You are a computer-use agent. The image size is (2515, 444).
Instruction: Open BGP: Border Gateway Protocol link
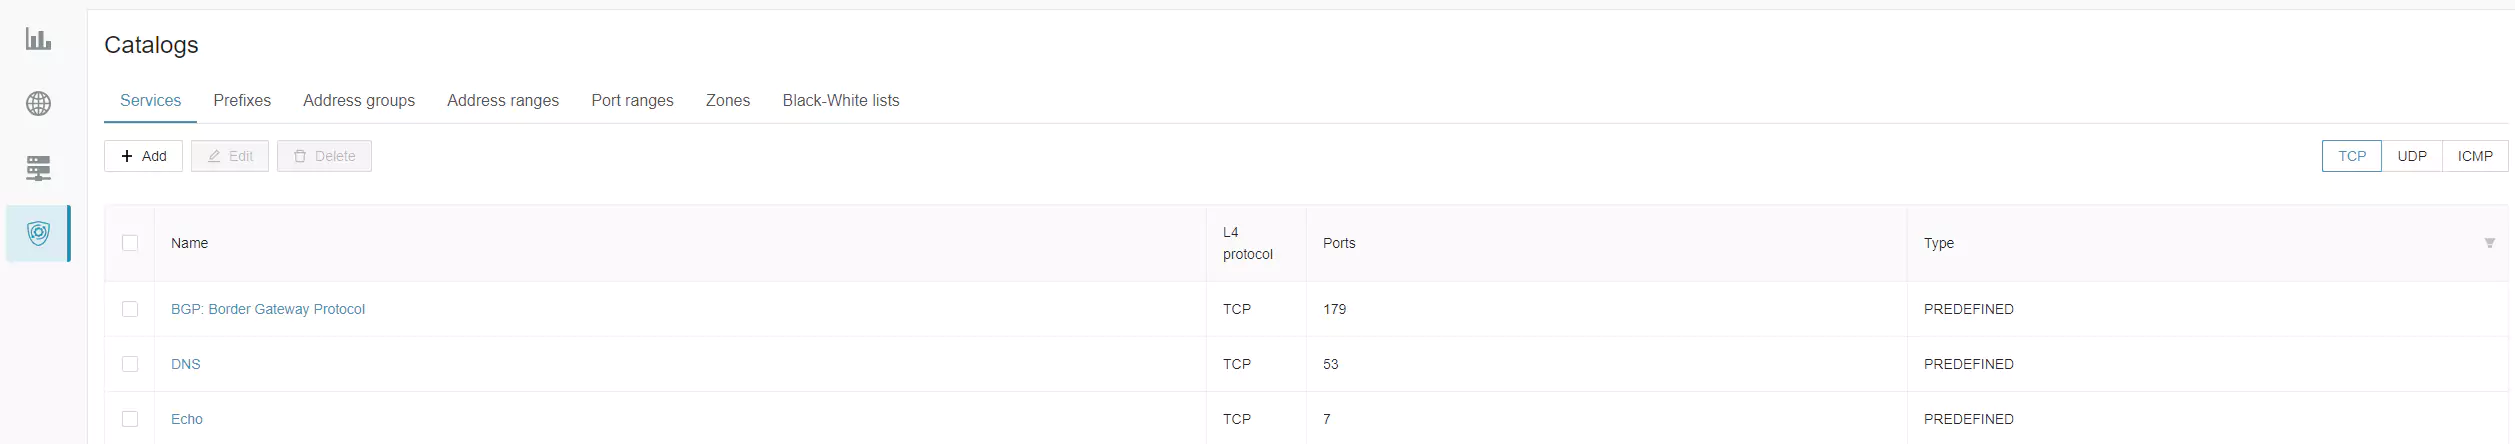pyautogui.click(x=268, y=309)
